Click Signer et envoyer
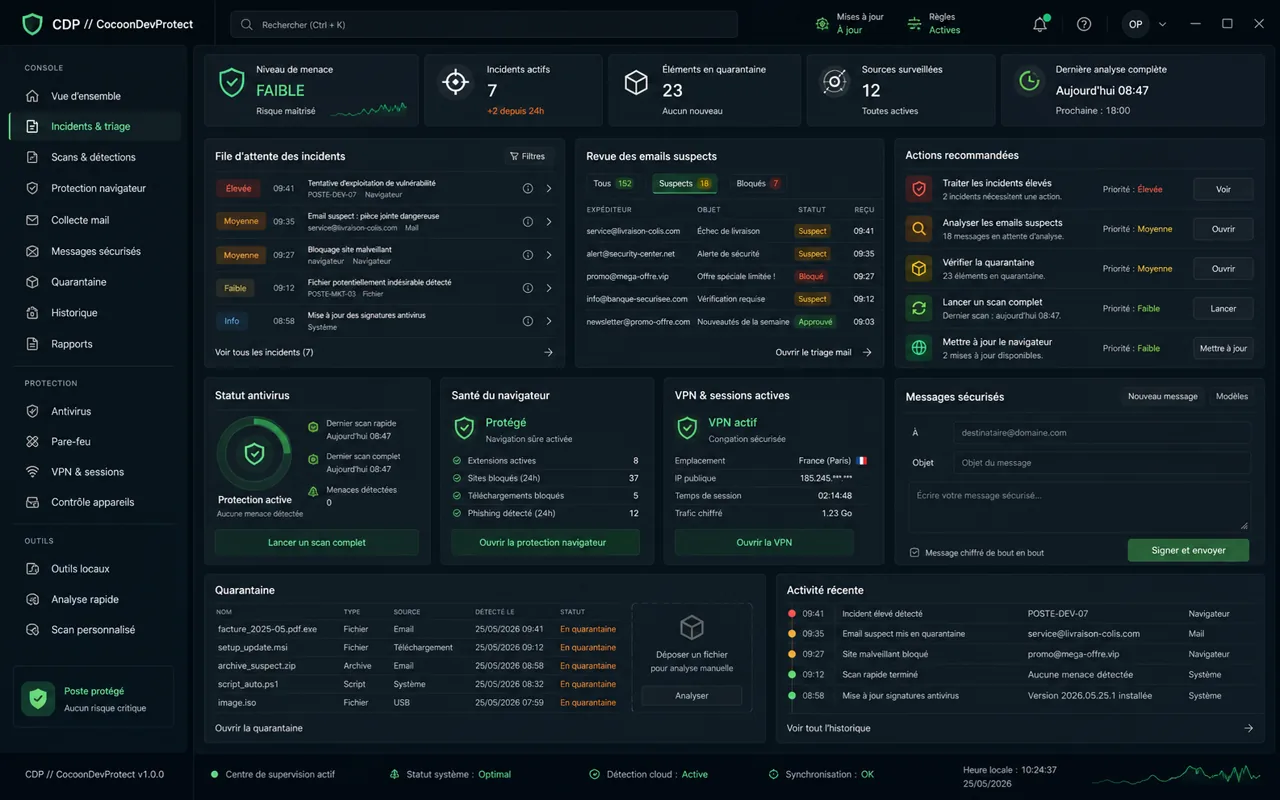Screen dimensions: 1280x800 pos(1188,550)
